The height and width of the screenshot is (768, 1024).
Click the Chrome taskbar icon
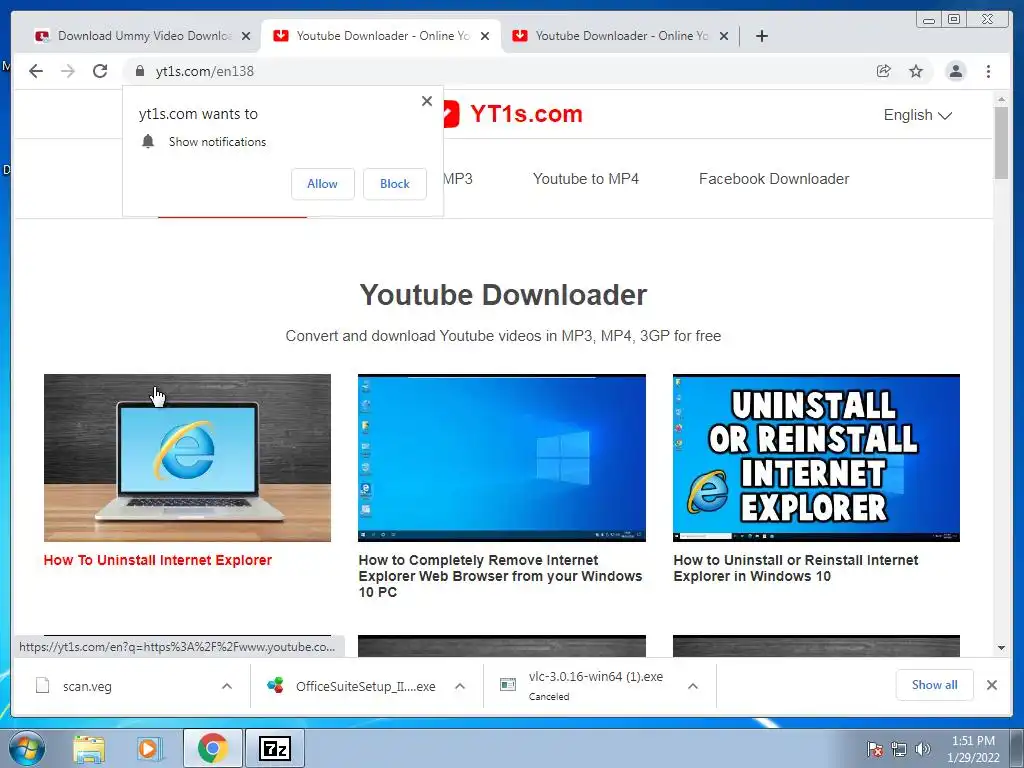pyautogui.click(x=212, y=748)
